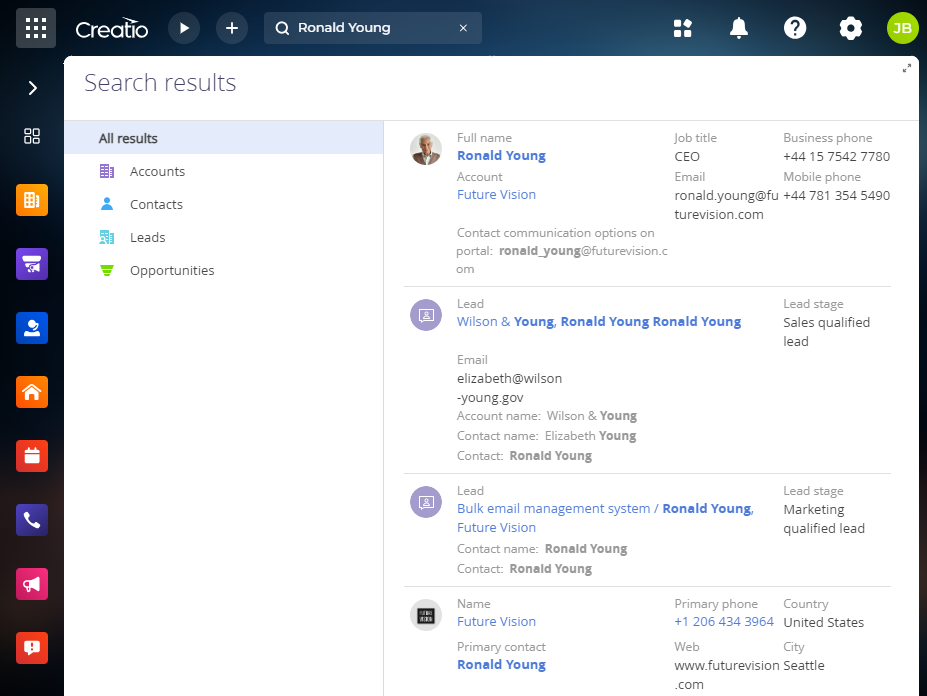Click the United States country value
The height and width of the screenshot is (696, 927).
(824, 623)
